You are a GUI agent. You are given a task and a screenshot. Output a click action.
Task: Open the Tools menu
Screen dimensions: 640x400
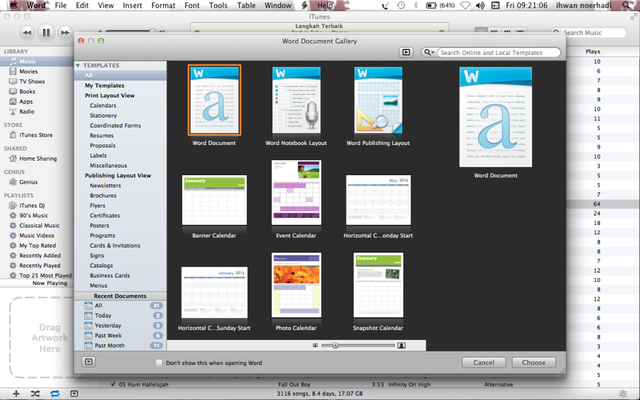click(x=218, y=5)
